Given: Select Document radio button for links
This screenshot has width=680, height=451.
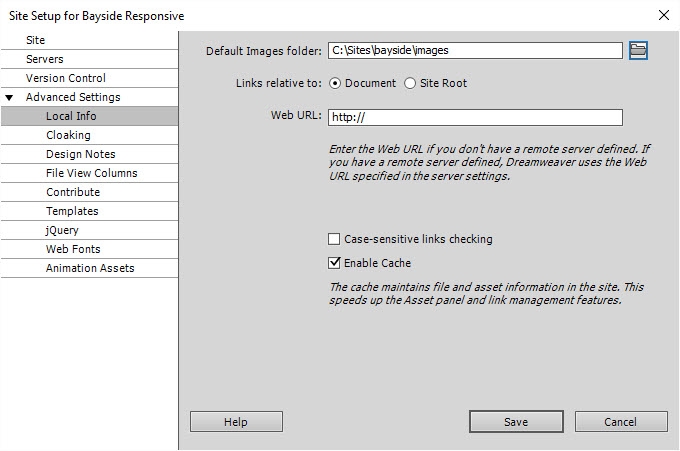Looking at the screenshot, I should (335, 83).
